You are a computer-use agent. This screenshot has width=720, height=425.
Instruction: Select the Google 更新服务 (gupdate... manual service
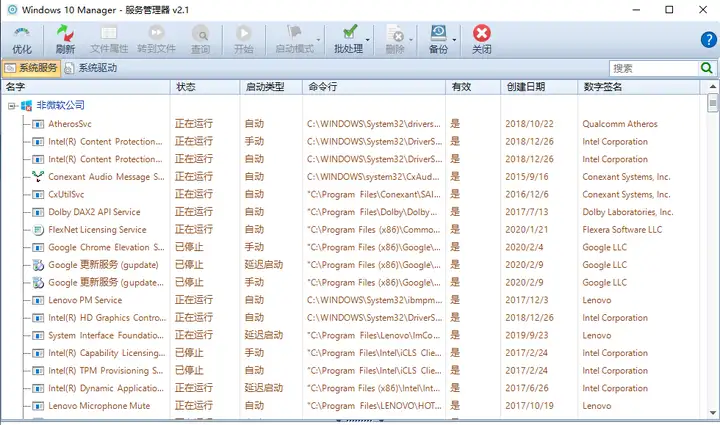(x=106, y=283)
